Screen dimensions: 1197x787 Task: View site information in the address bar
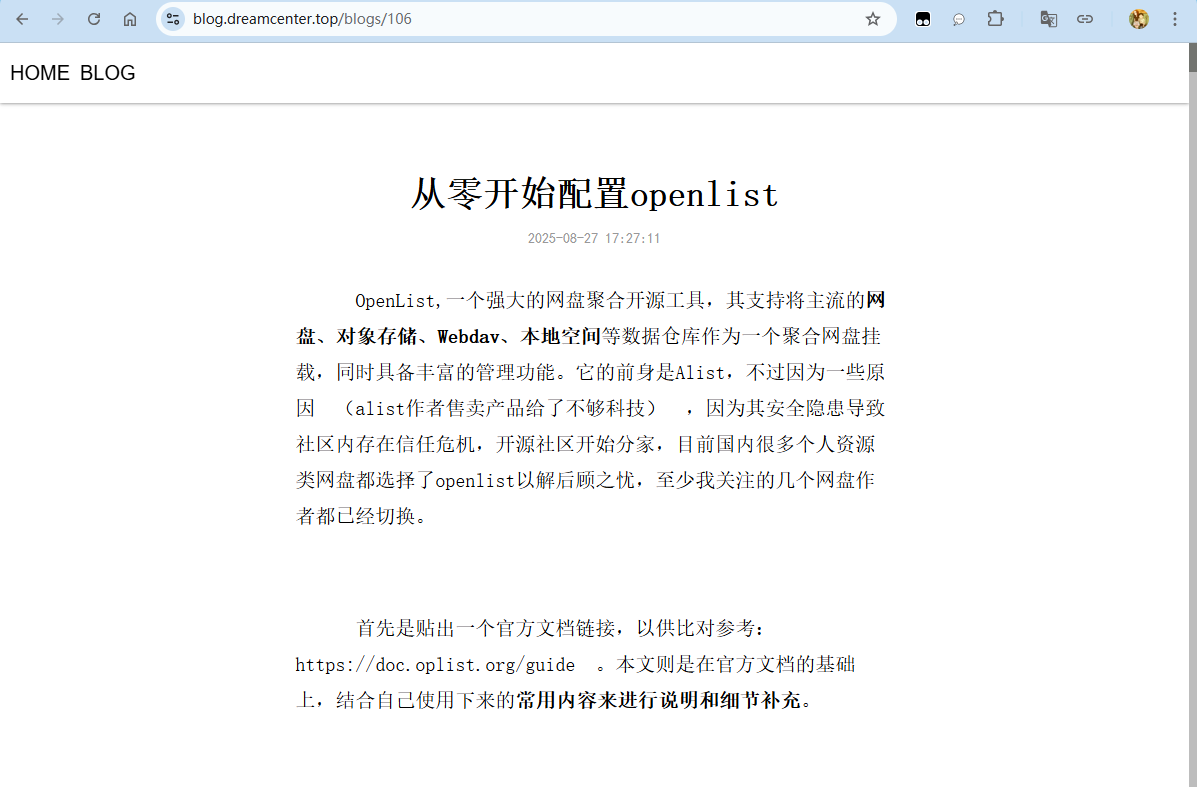tap(173, 19)
